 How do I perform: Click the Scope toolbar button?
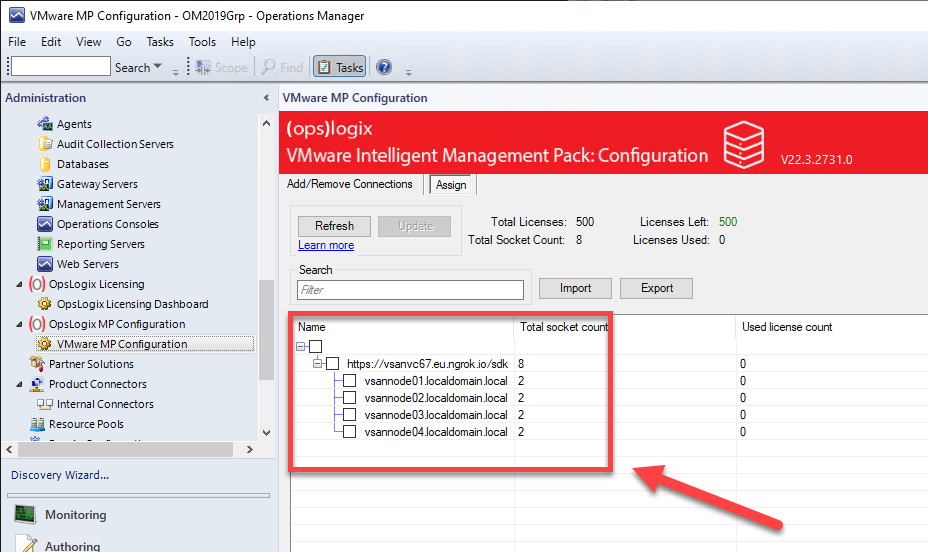coord(222,67)
